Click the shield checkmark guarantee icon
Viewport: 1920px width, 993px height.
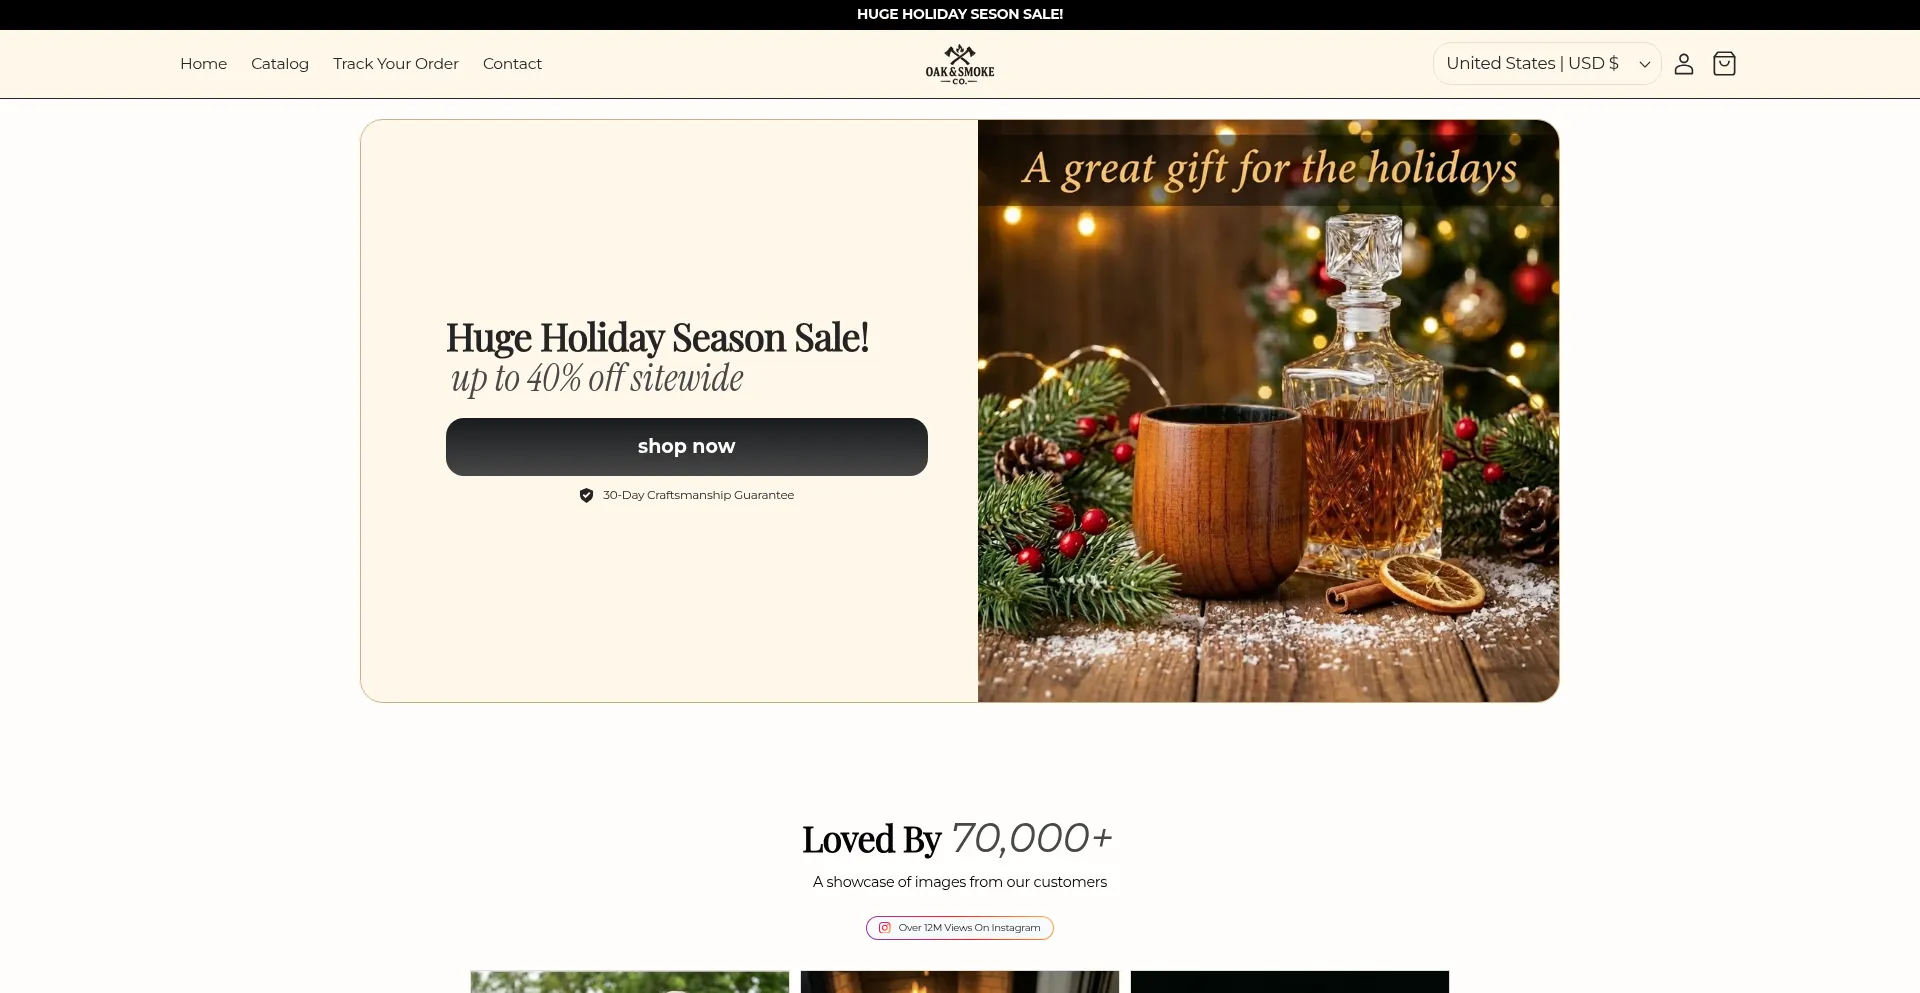point(586,495)
